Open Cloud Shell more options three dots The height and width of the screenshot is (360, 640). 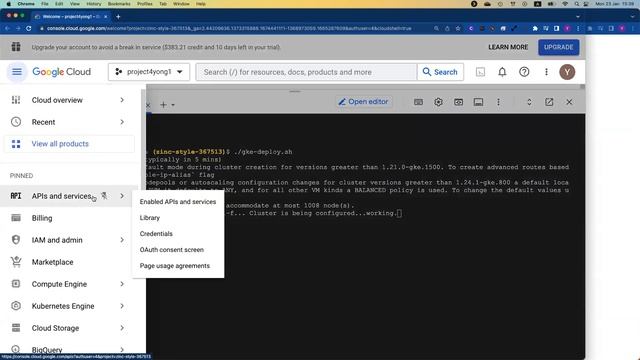coord(498,102)
